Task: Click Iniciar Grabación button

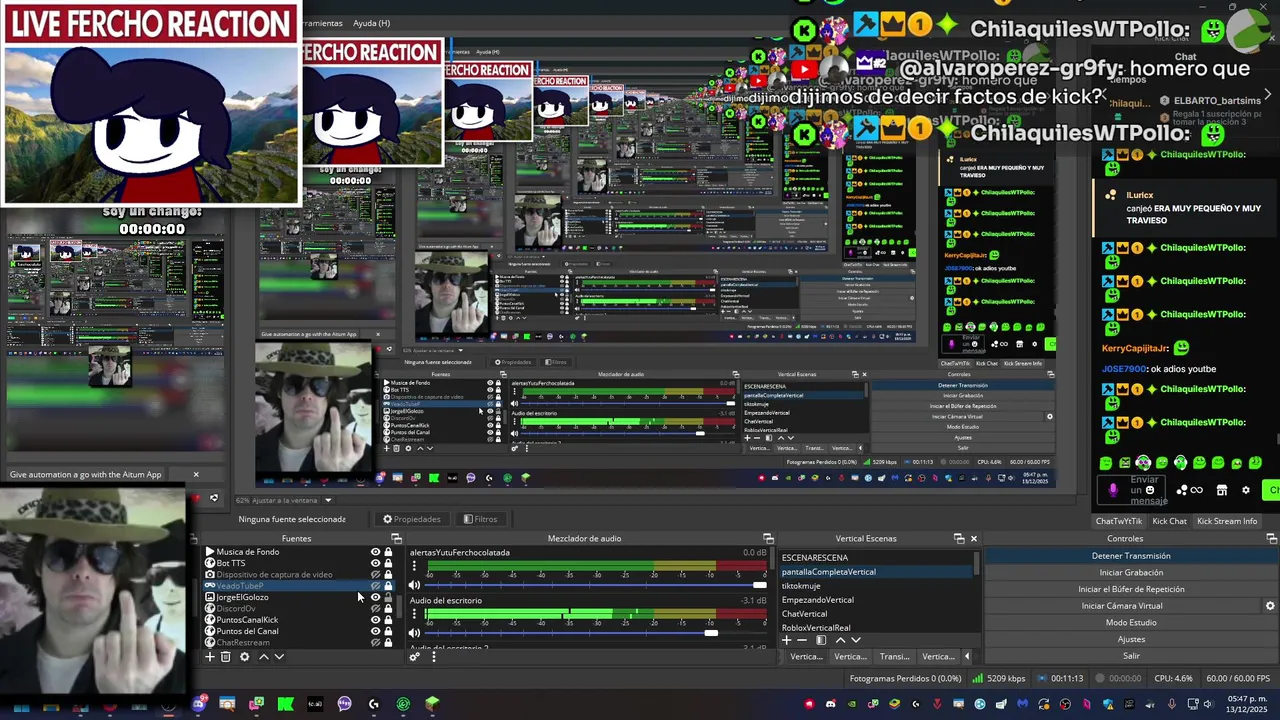Action: pyautogui.click(x=1131, y=573)
